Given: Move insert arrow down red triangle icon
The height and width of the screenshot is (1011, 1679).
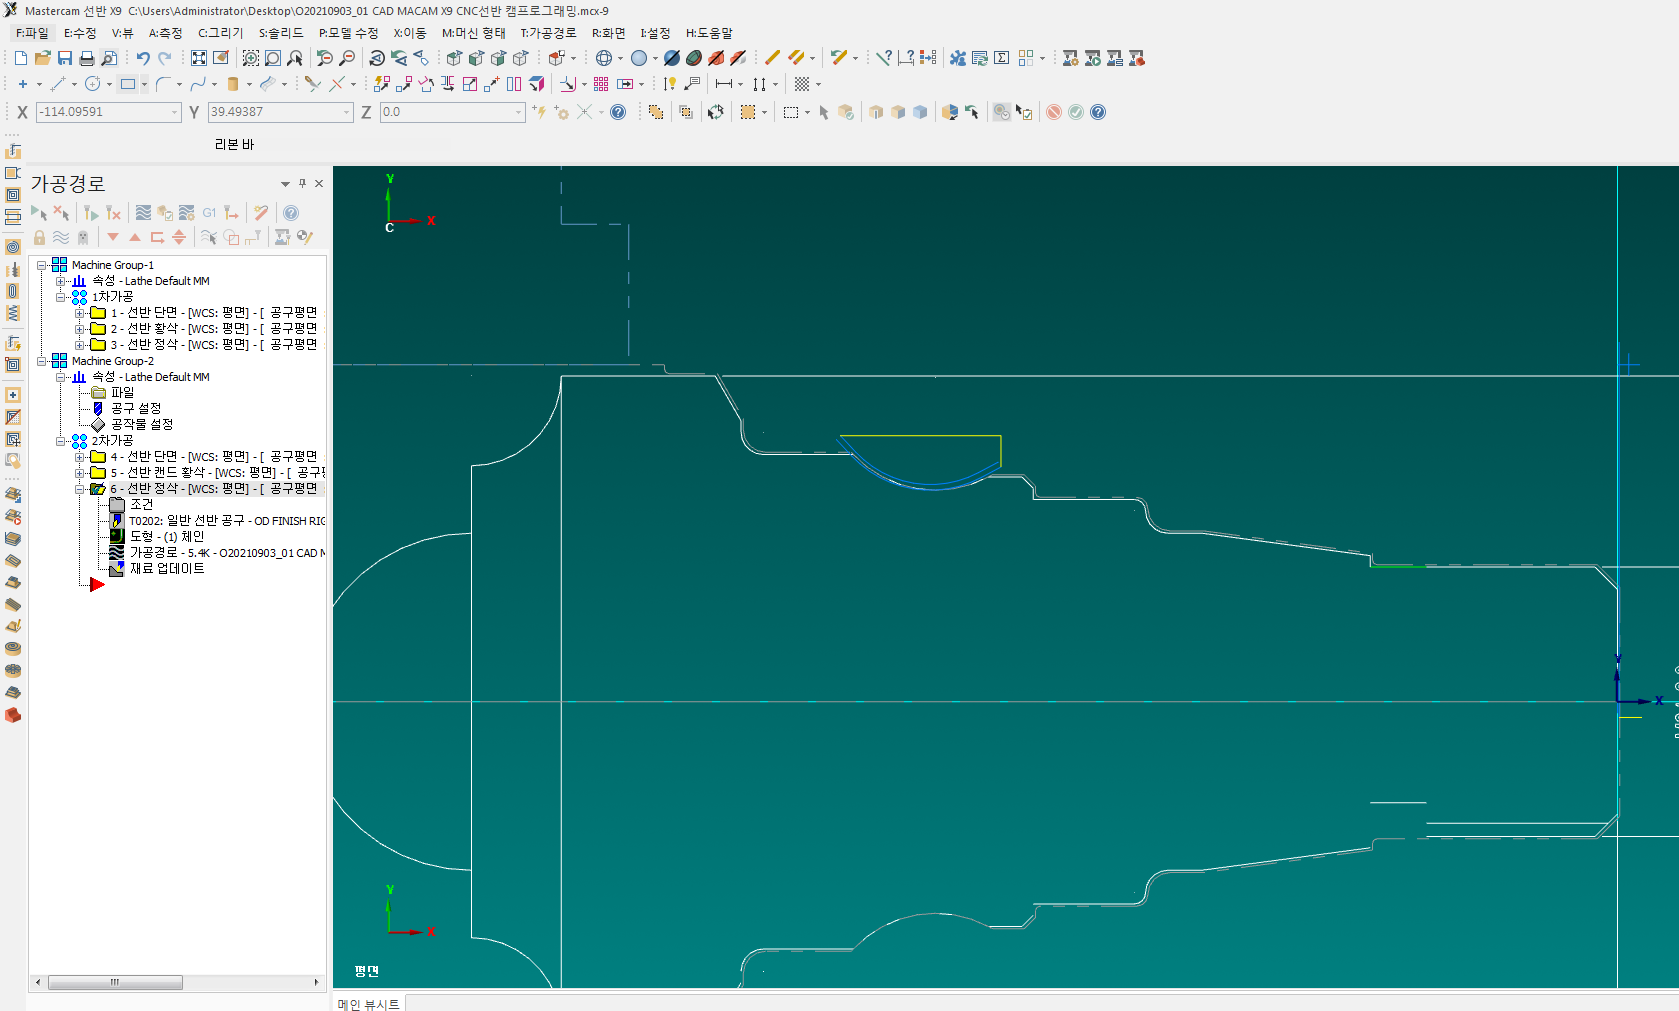Looking at the screenshot, I should click(x=113, y=237).
